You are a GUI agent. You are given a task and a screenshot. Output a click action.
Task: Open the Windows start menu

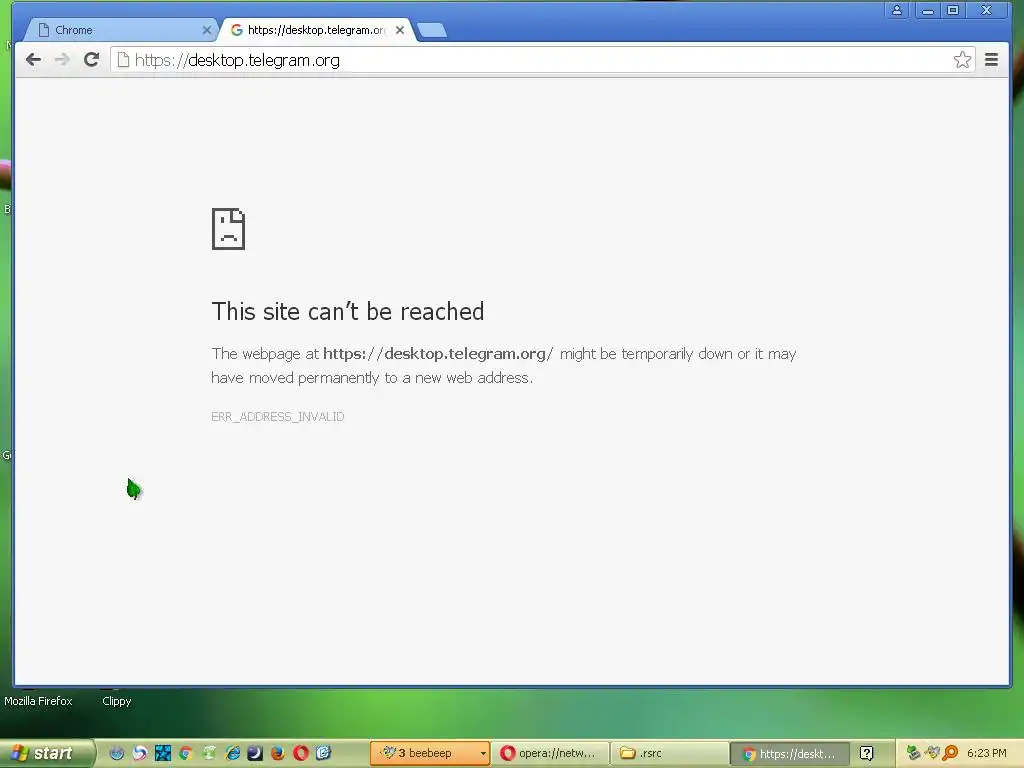coord(46,754)
